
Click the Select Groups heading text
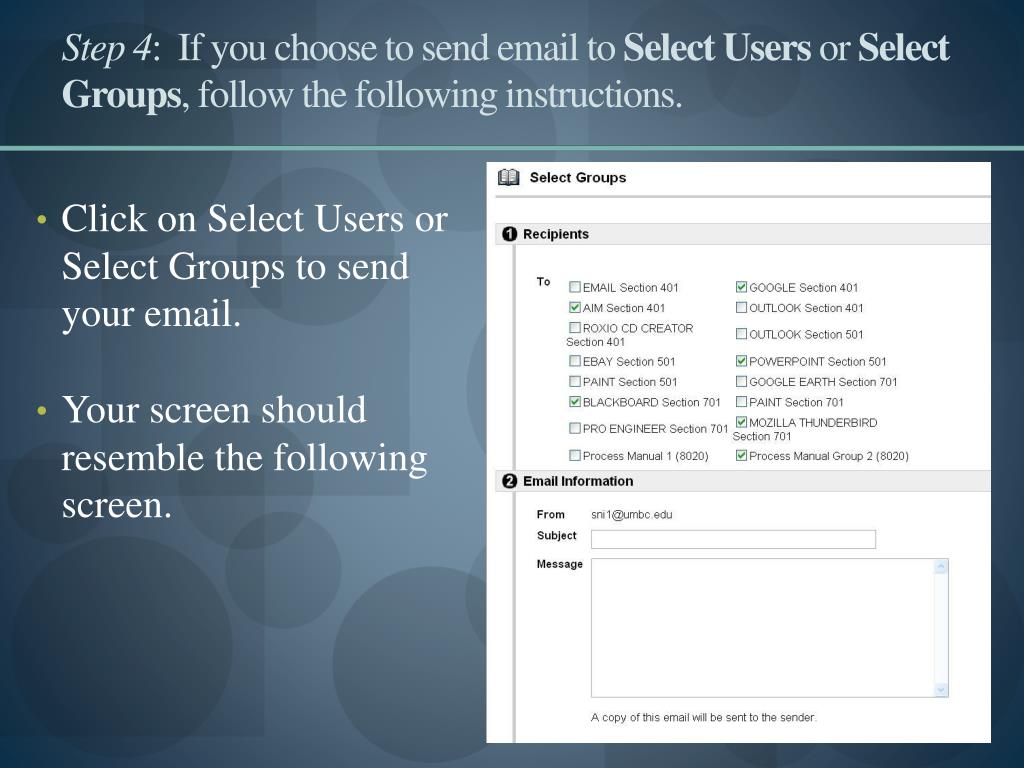pos(577,178)
